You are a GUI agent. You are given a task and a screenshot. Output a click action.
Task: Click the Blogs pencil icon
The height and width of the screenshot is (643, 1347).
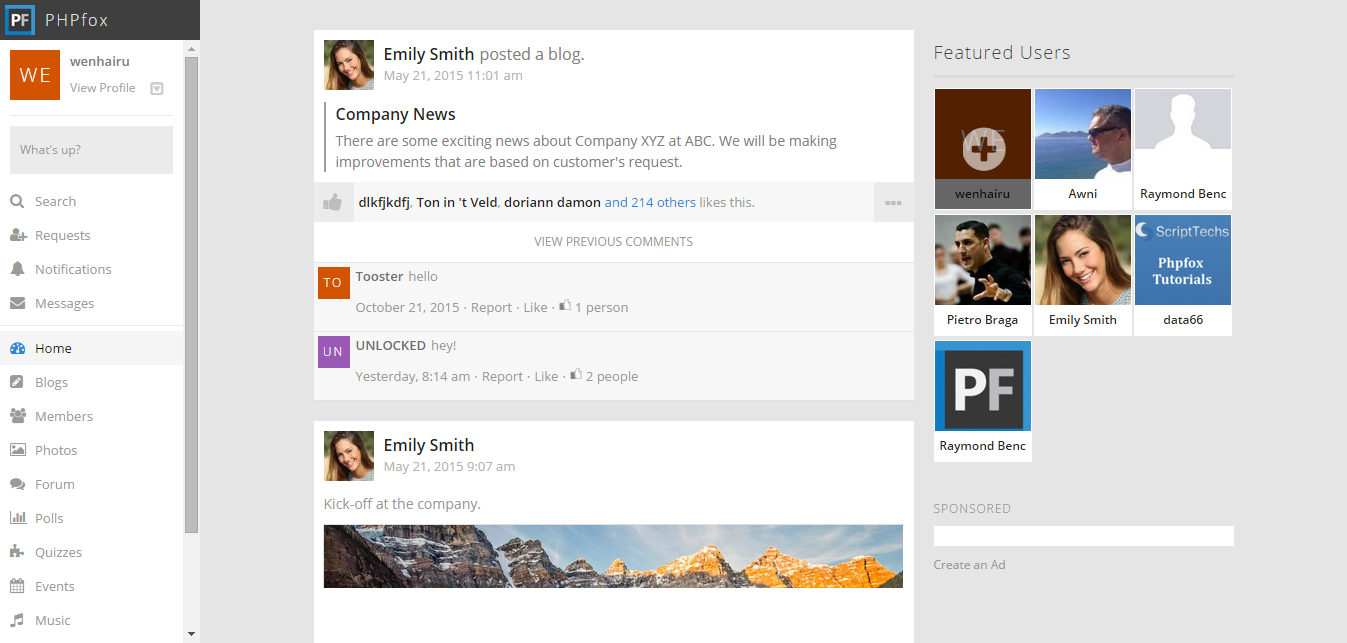(x=17, y=382)
